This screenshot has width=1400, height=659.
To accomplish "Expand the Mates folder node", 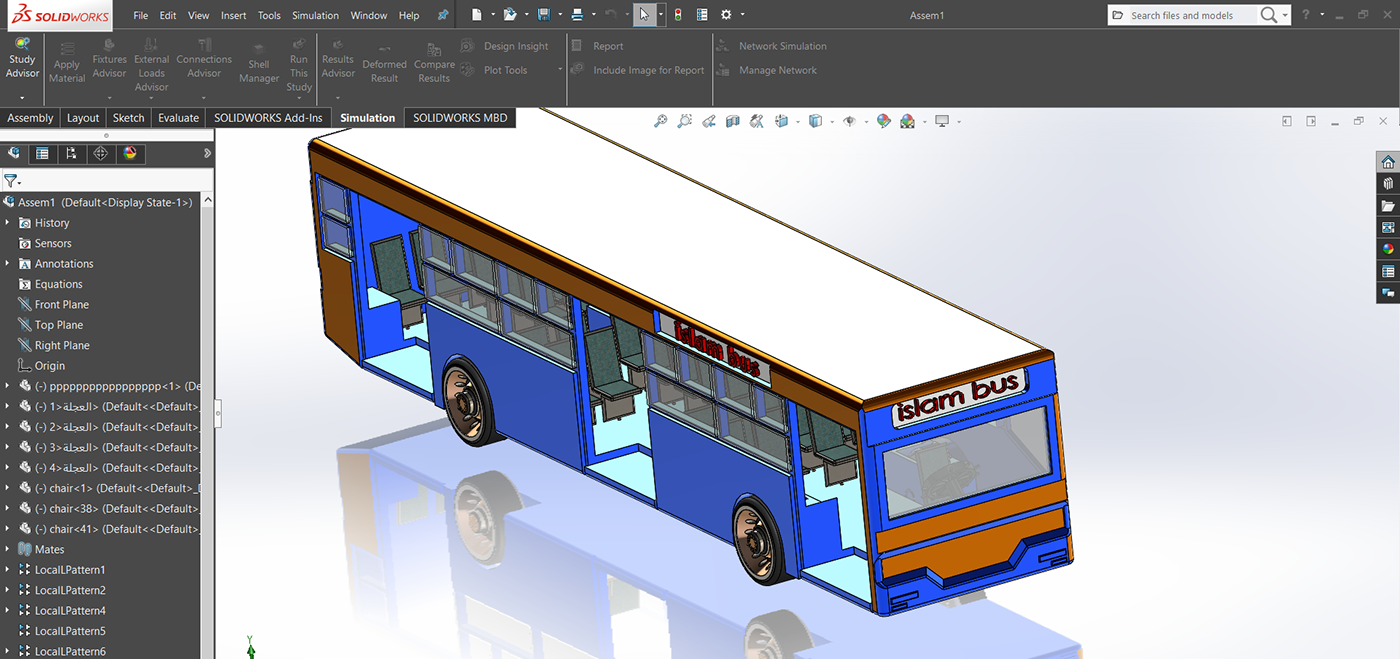I will coord(7,549).
